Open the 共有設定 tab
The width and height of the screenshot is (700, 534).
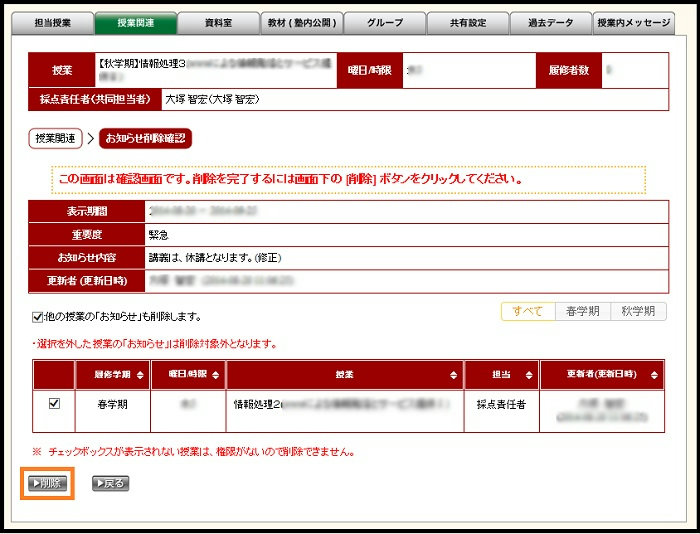[x=468, y=22]
